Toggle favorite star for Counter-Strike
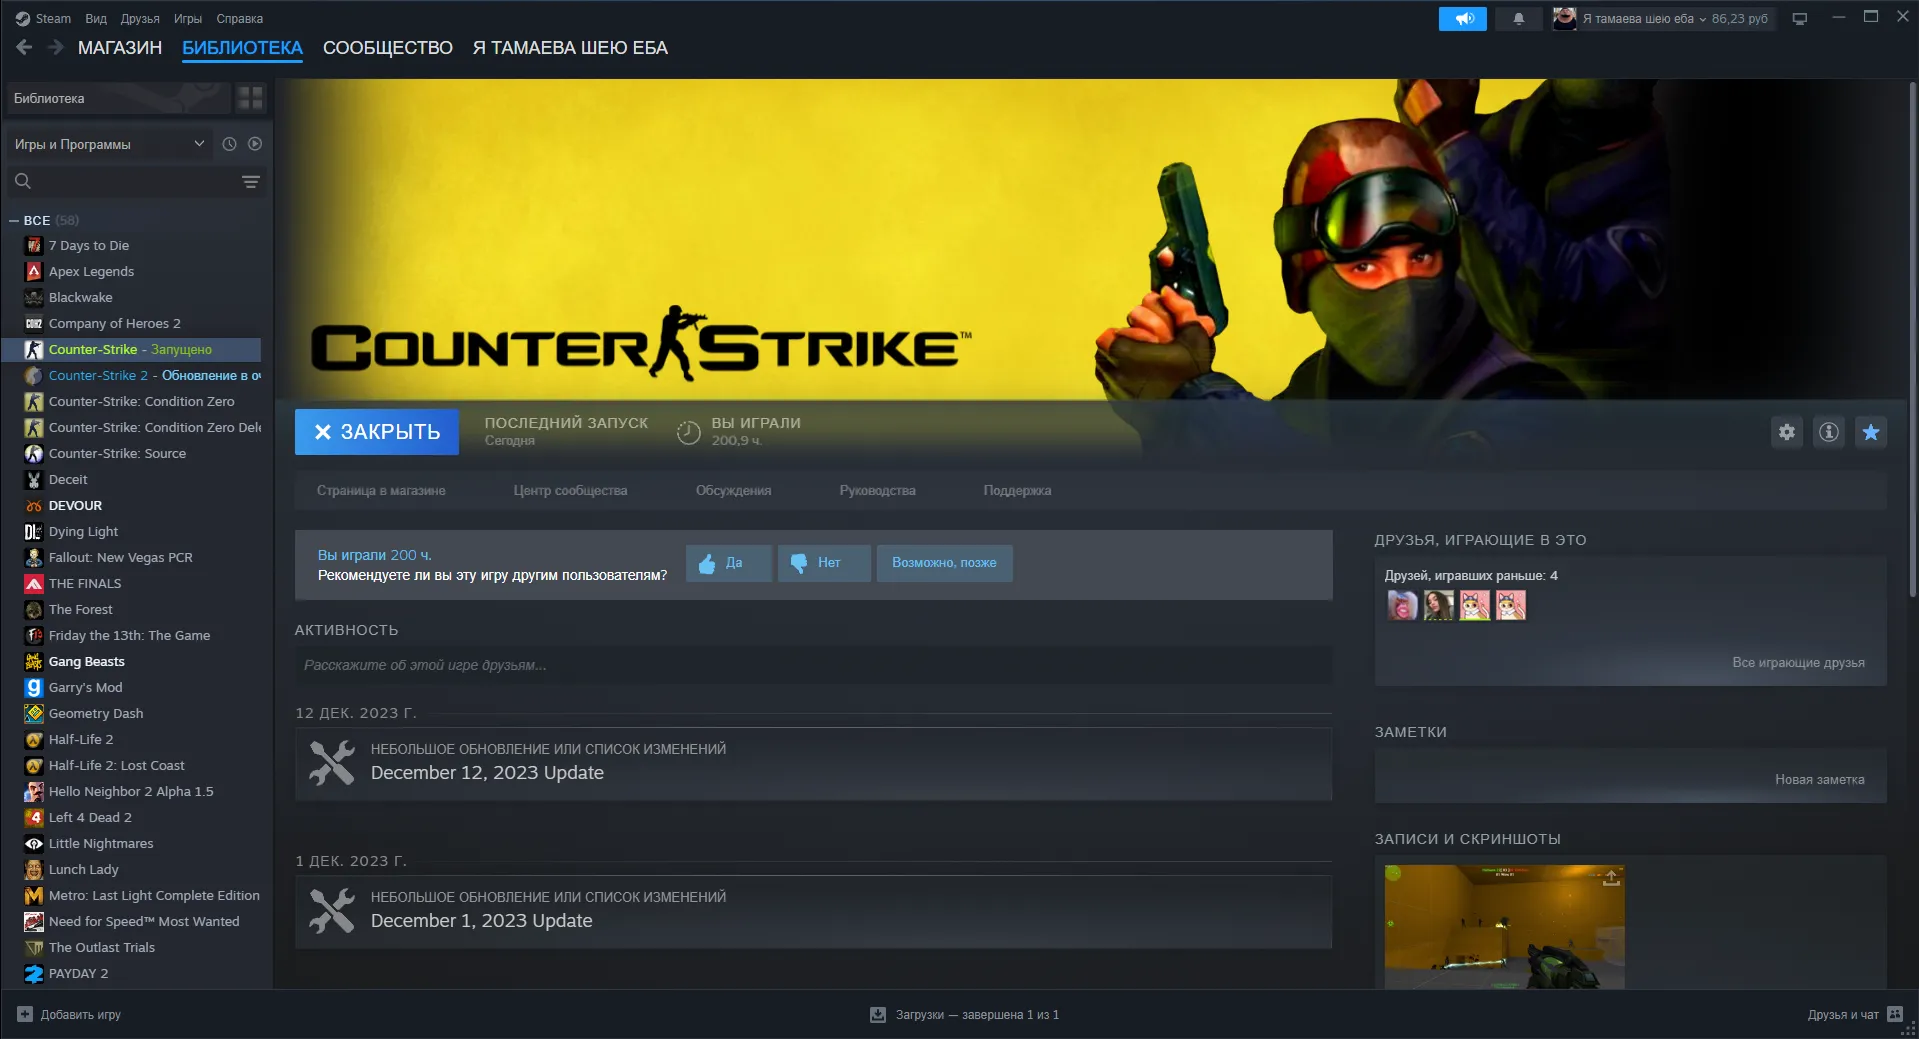Viewport: 1919px width, 1039px height. (1870, 432)
